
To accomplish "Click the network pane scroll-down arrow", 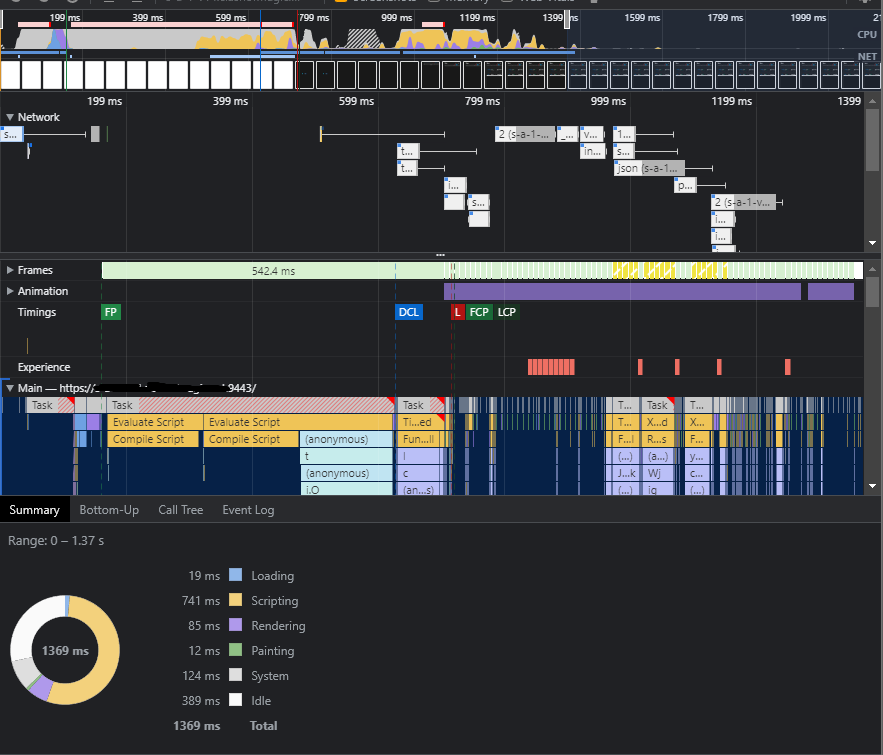I will click(872, 243).
